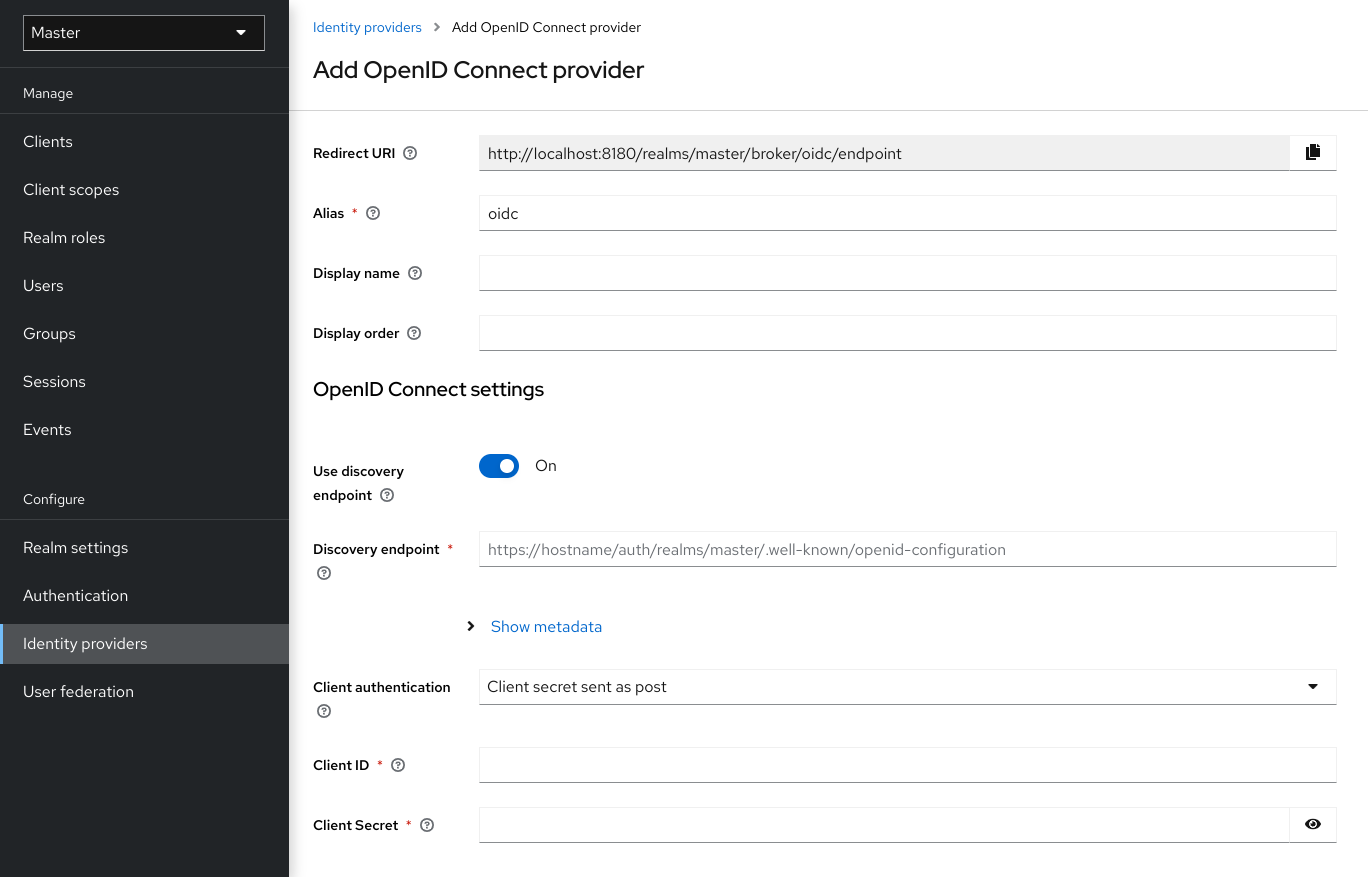Follow the Identity providers breadcrumb link
The width and height of the screenshot is (1368, 877).
click(x=367, y=27)
